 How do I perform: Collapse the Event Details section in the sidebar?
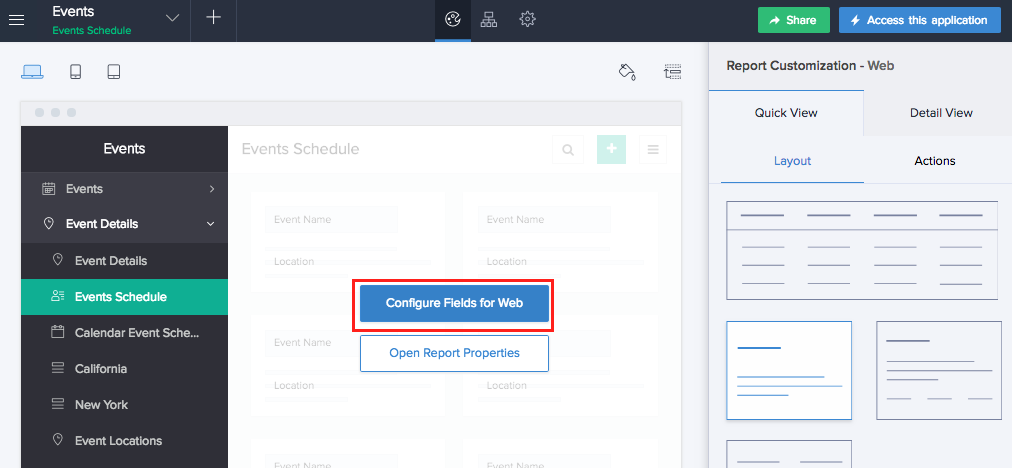[x=211, y=224]
